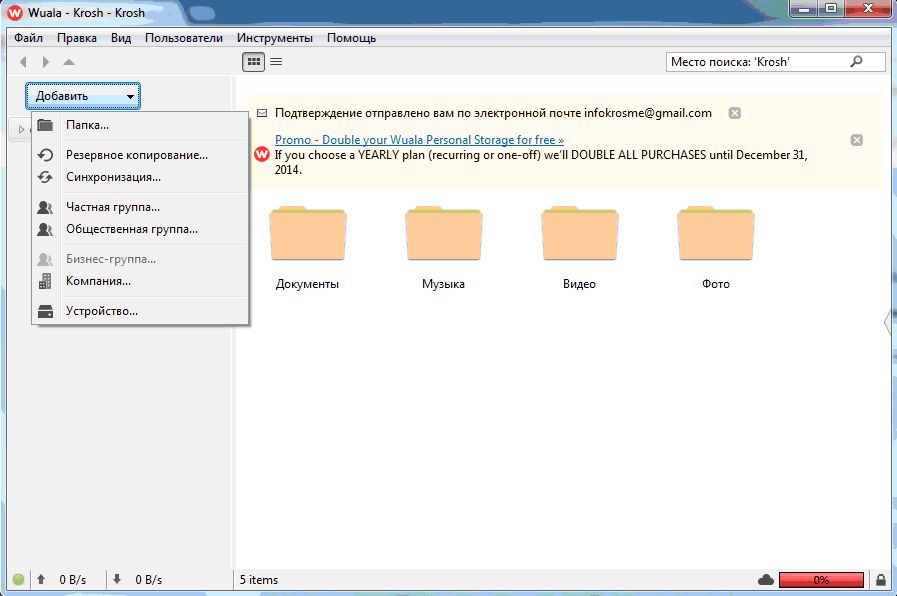Click the forward navigation arrow

(46, 62)
